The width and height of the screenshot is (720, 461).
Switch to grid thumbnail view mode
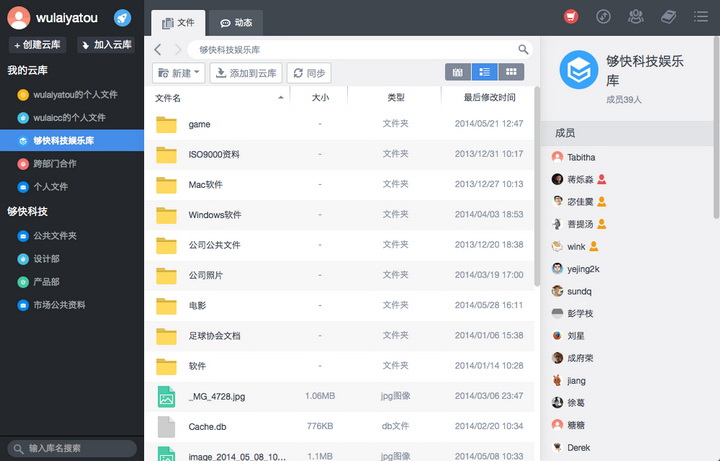(x=511, y=72)
